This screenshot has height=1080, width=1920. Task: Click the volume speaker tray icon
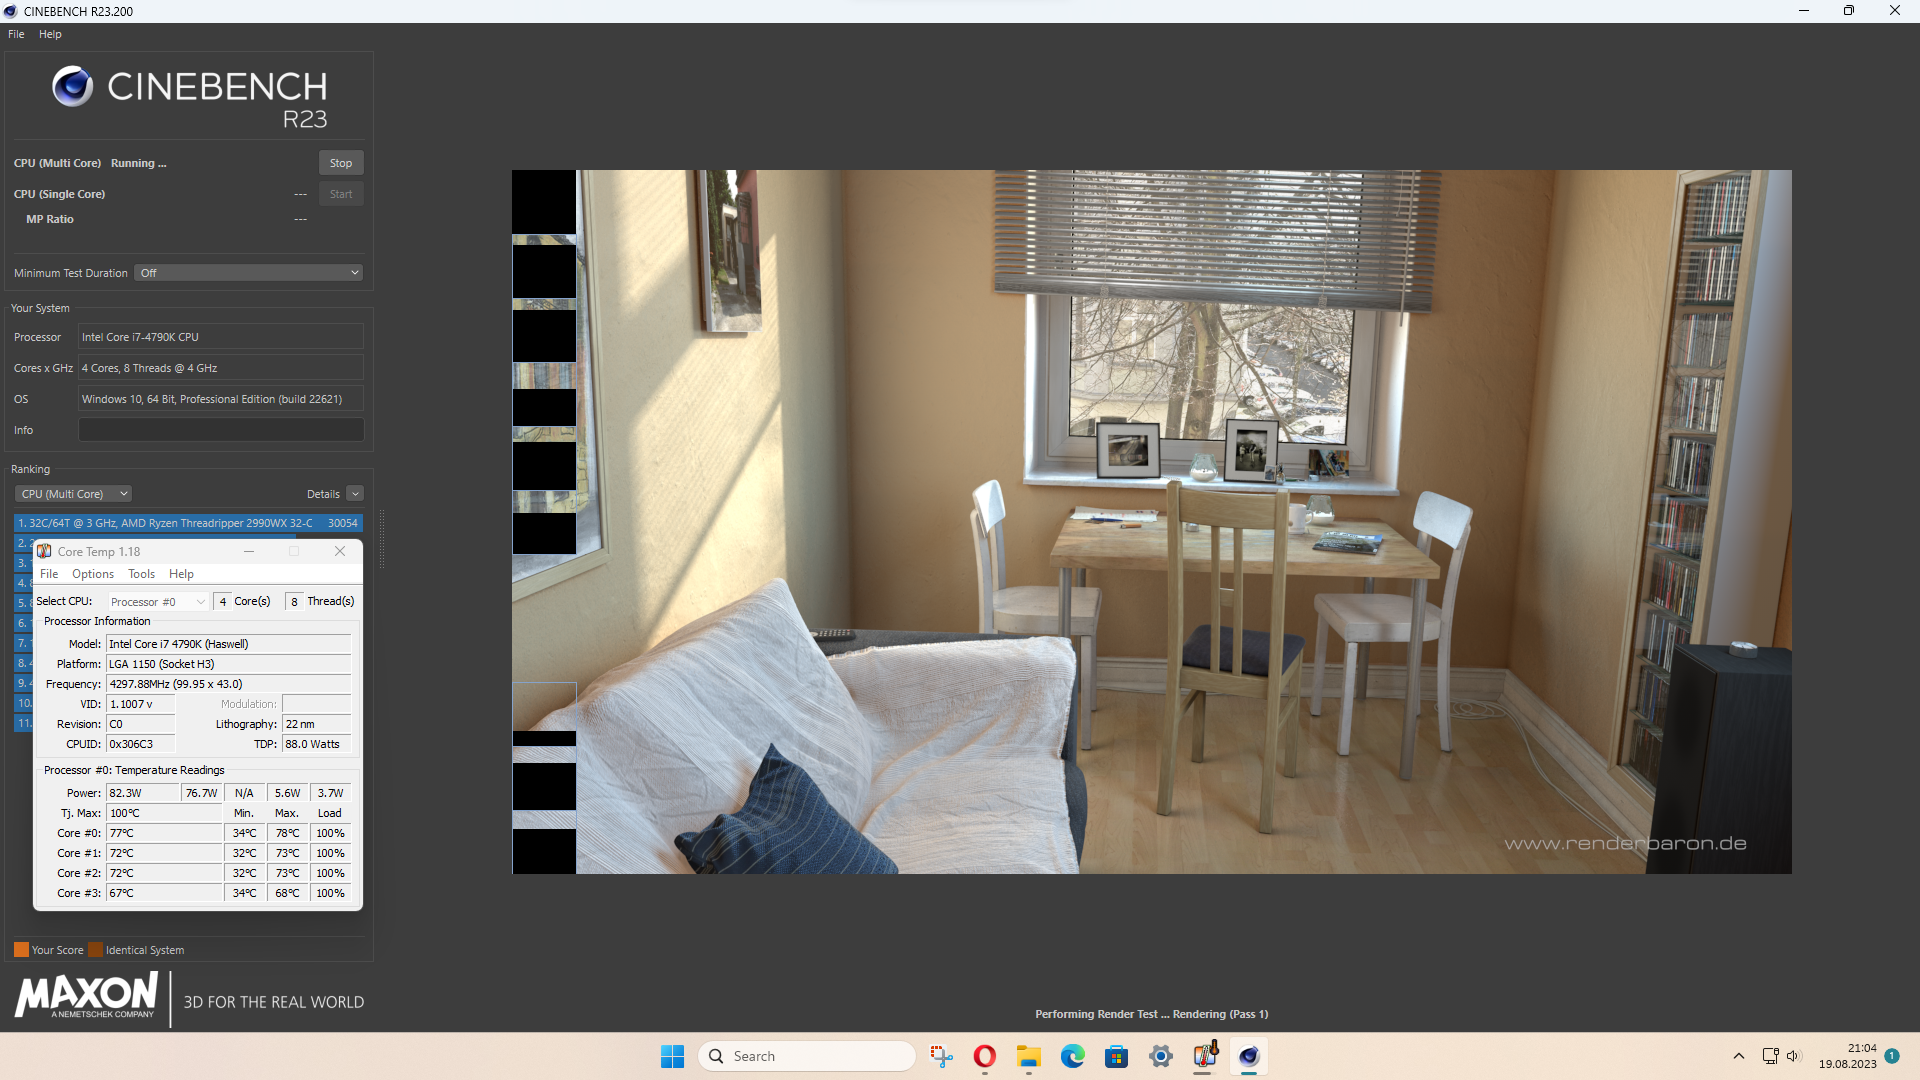(x=1792, y=1056)
